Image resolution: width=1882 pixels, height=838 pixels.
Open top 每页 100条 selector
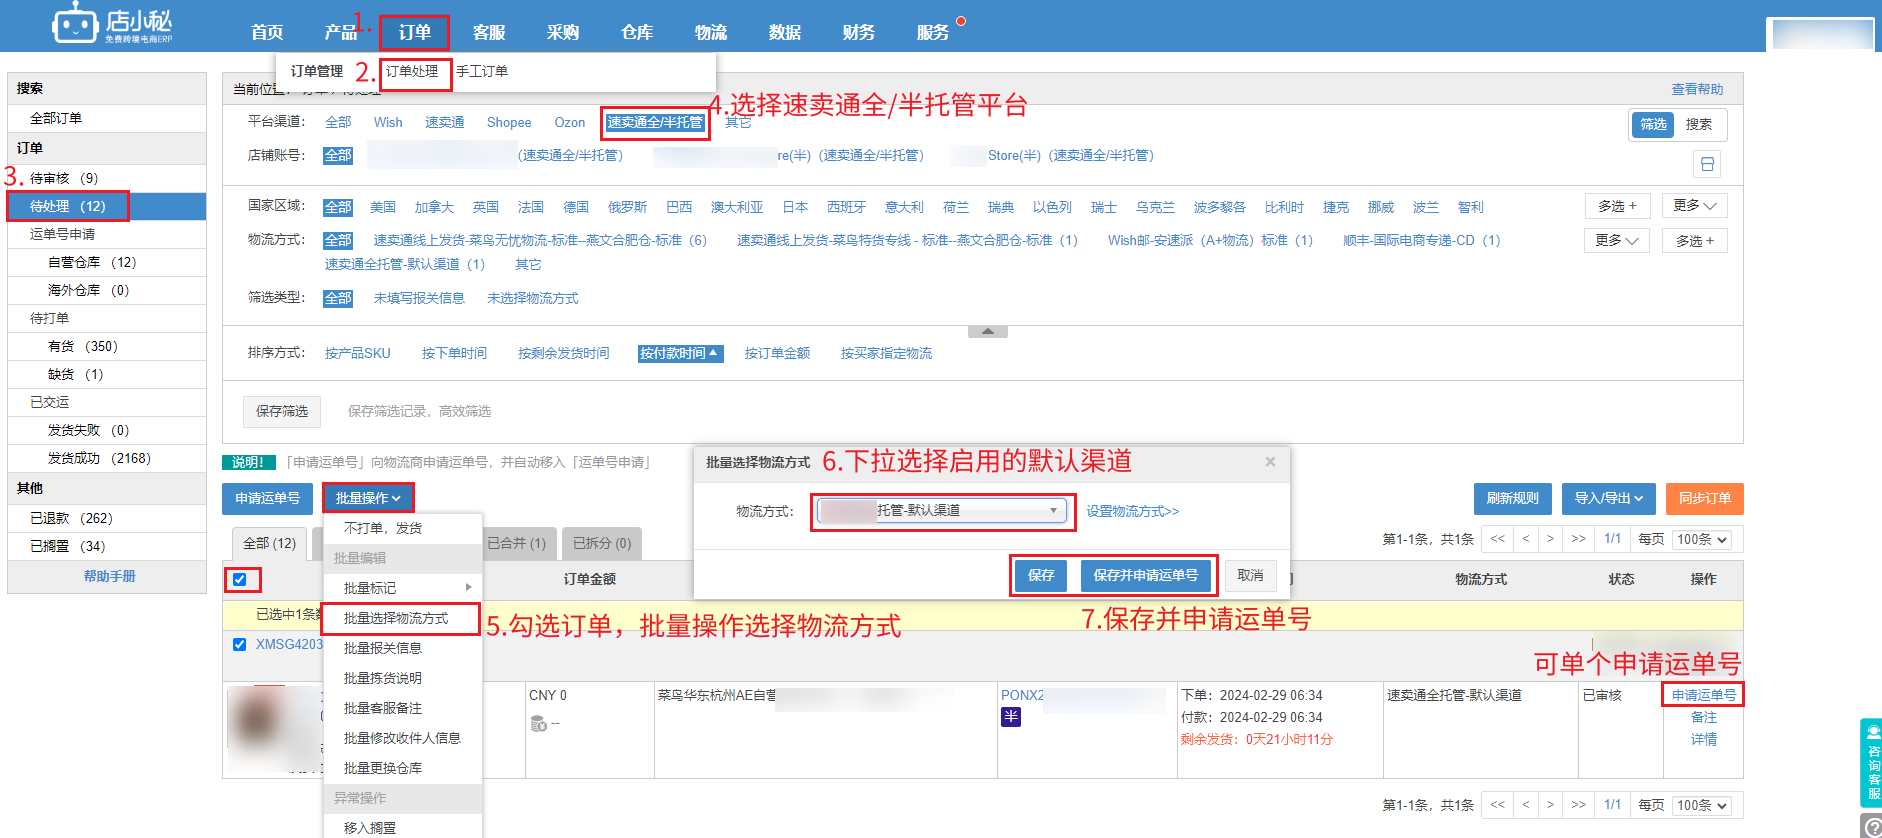(x=1702, y=539)
